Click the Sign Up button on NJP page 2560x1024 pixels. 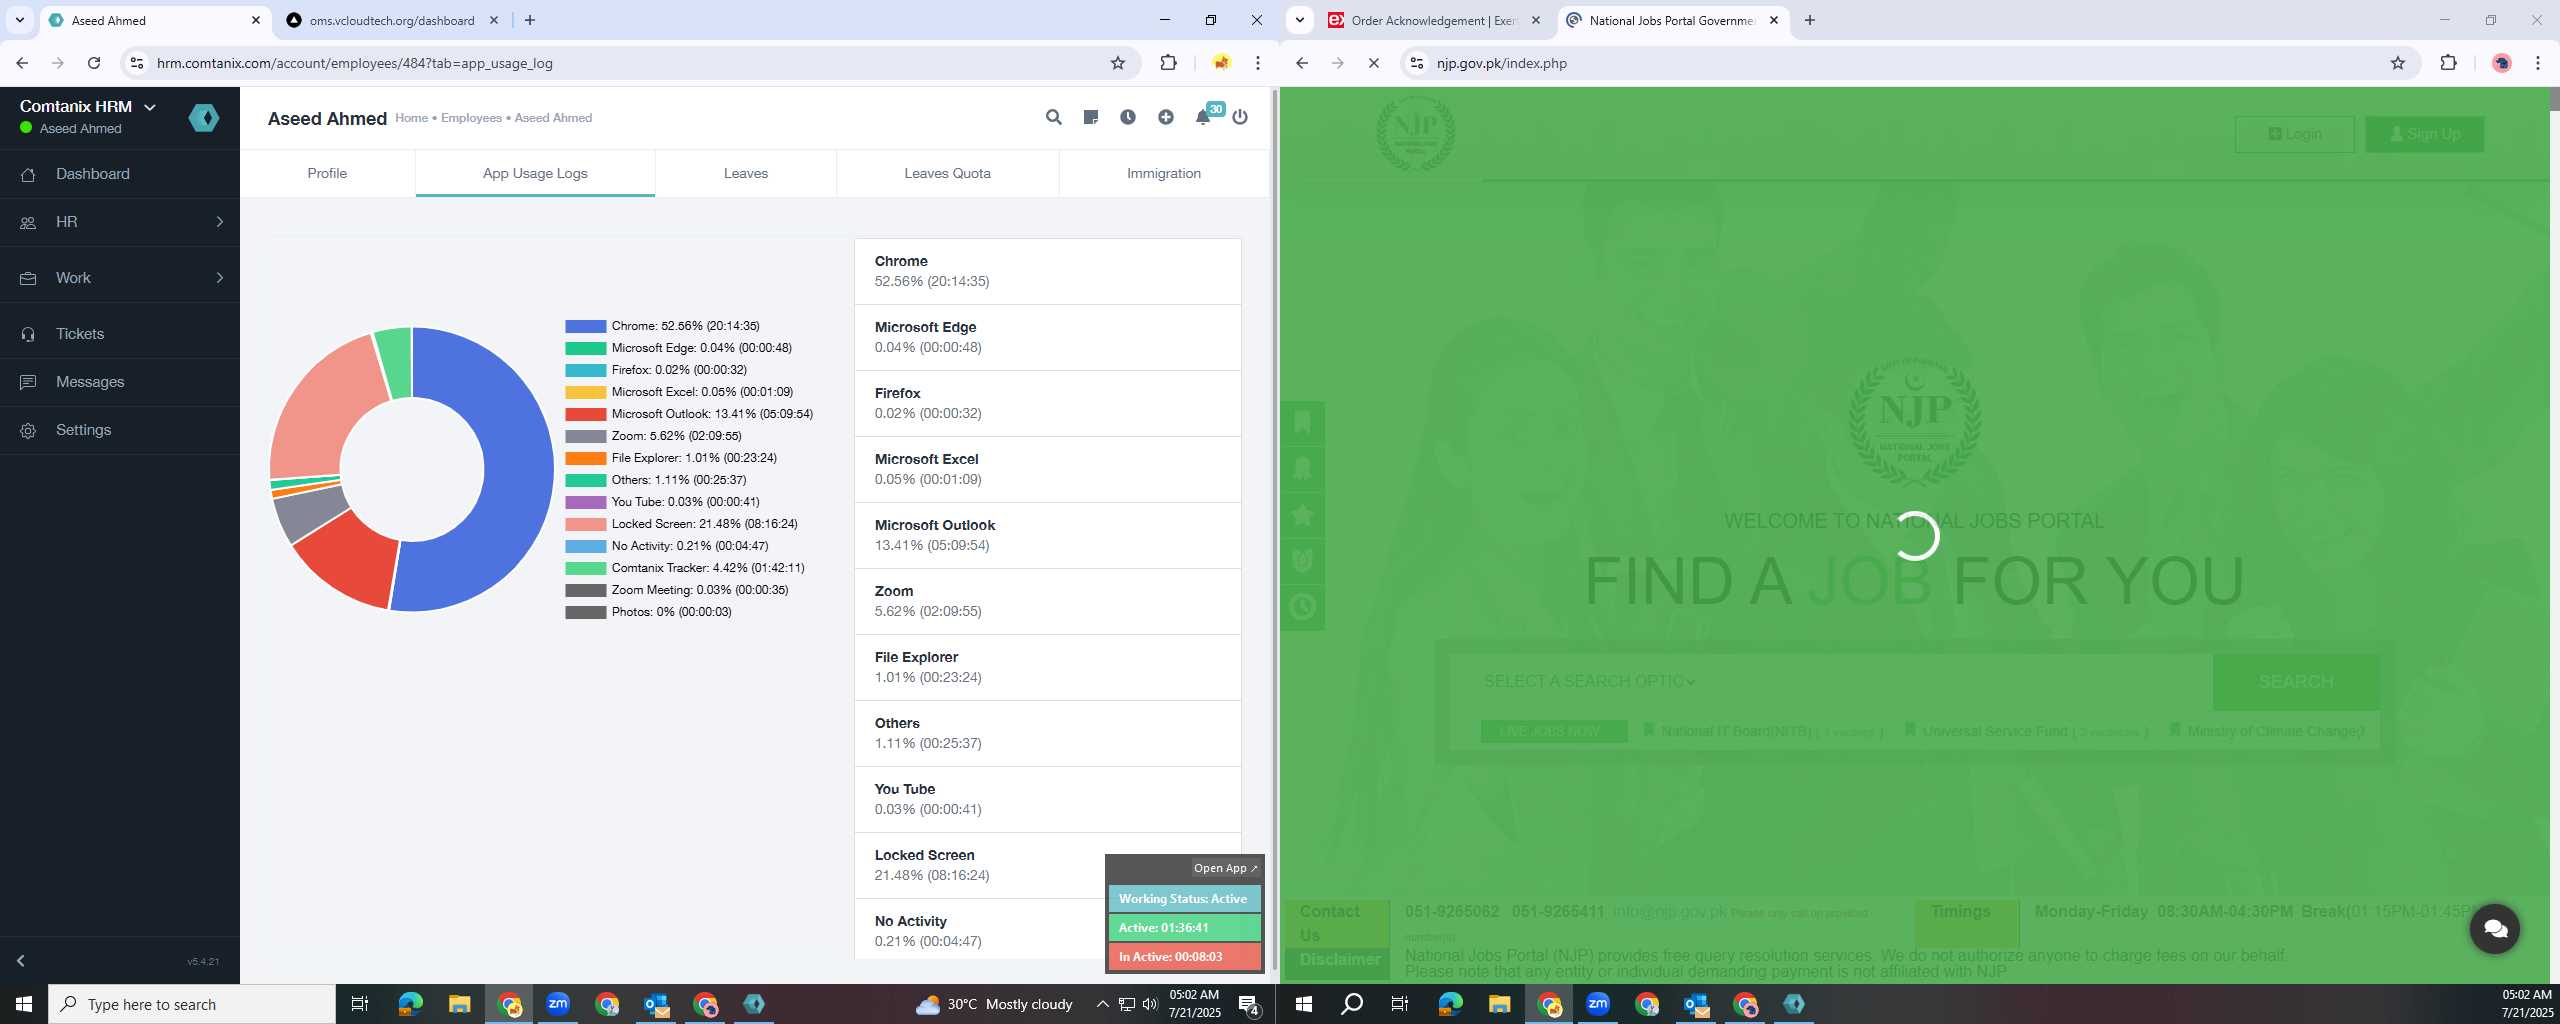[x=2425, y=134]
